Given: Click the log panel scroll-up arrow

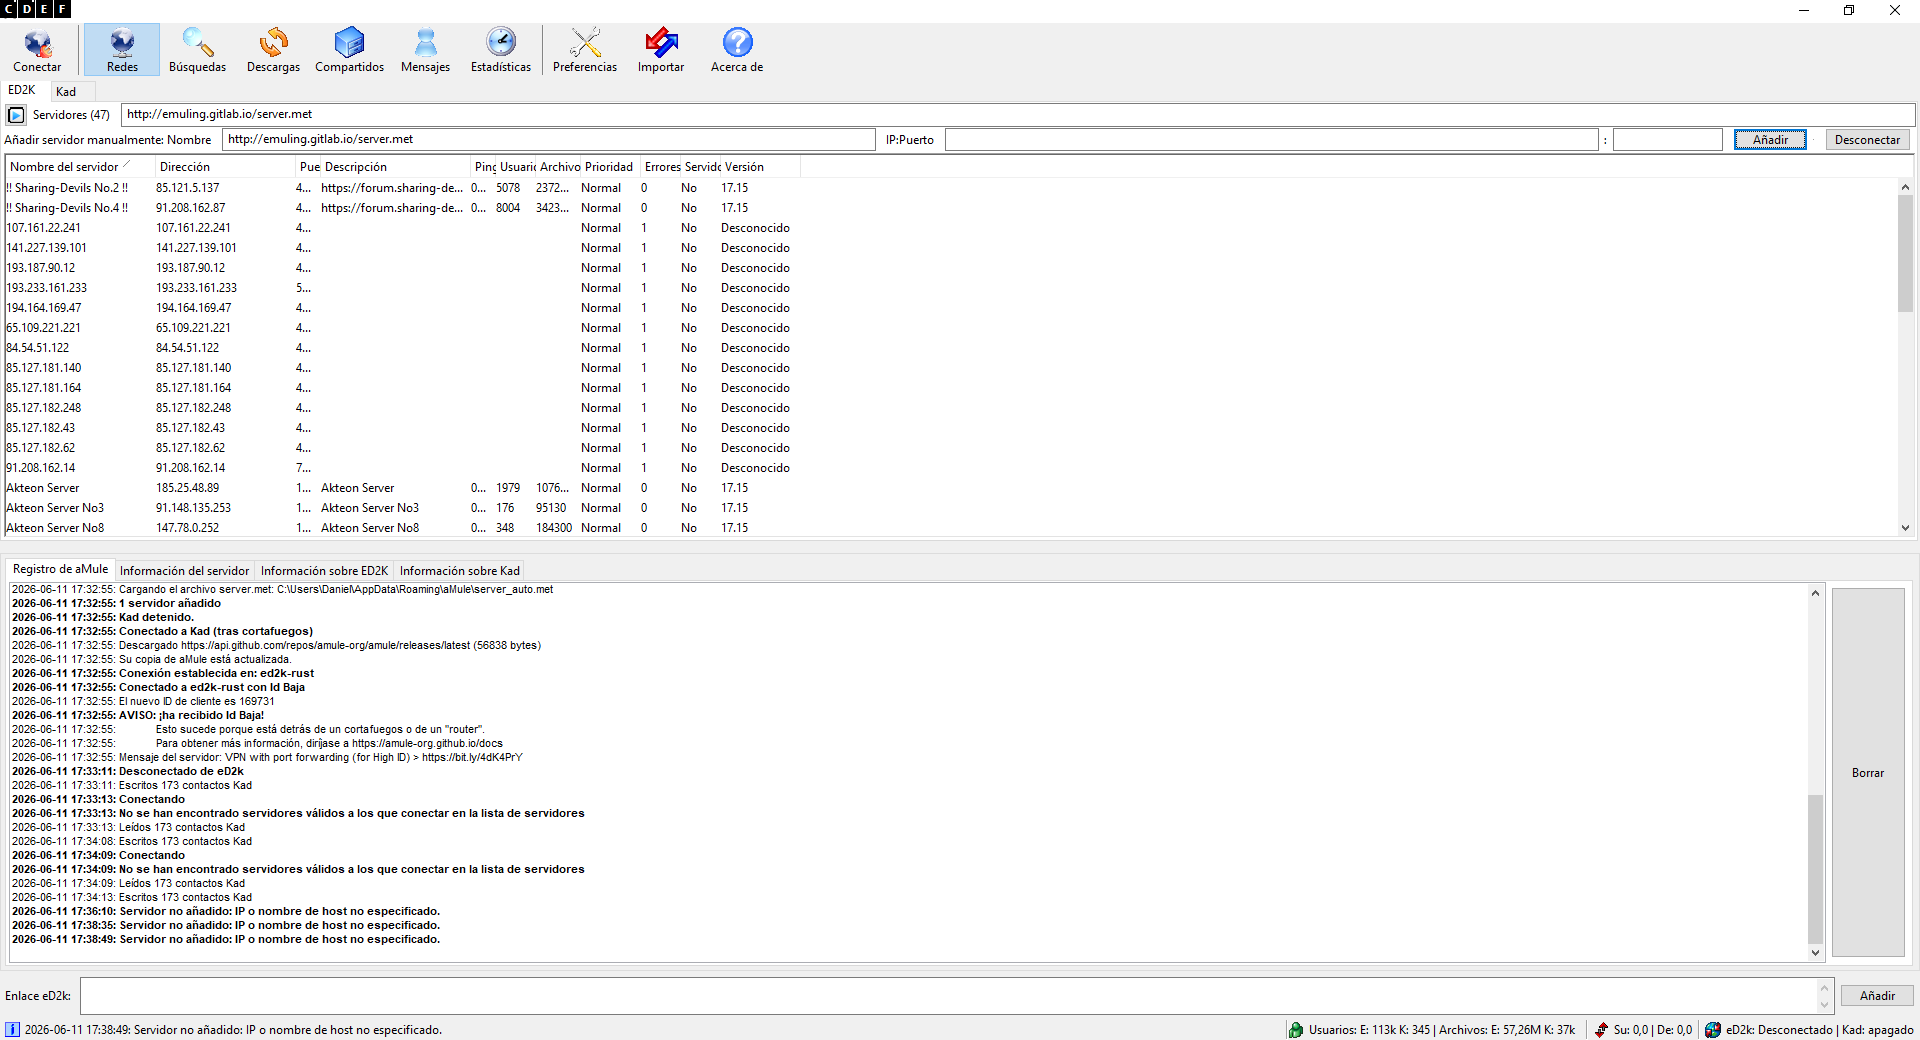Looking at the screenshot, I should tap(1815, 593).
